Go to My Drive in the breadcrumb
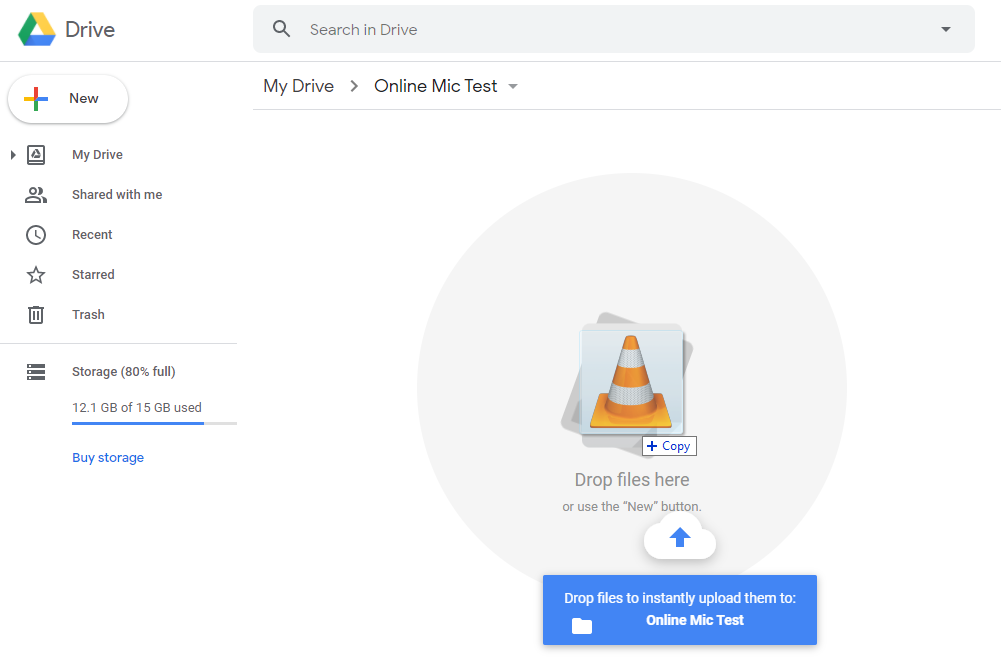This screenshot has height=663, width=1001. 298,86
